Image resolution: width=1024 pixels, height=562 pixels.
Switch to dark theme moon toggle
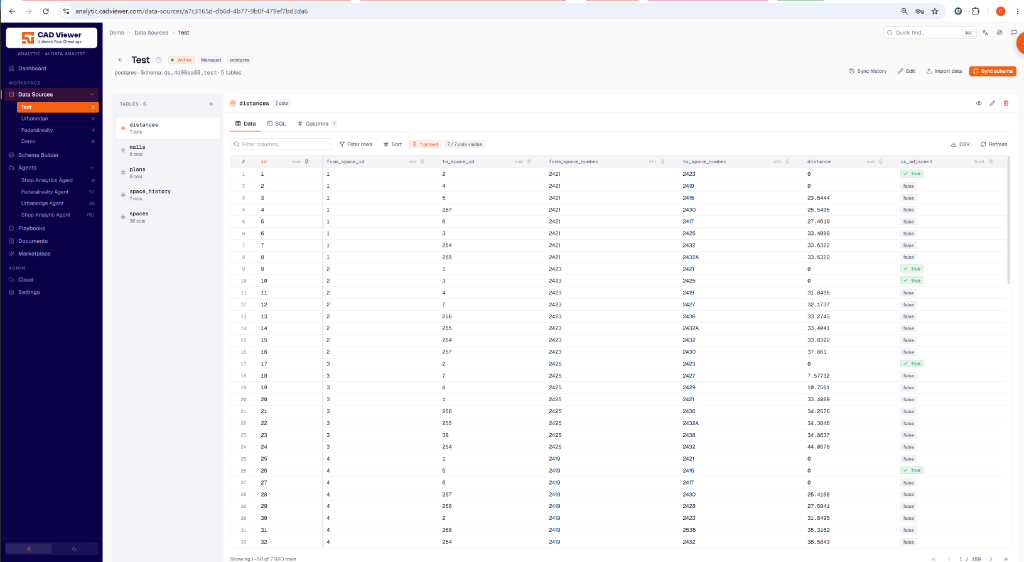(74, 549)
